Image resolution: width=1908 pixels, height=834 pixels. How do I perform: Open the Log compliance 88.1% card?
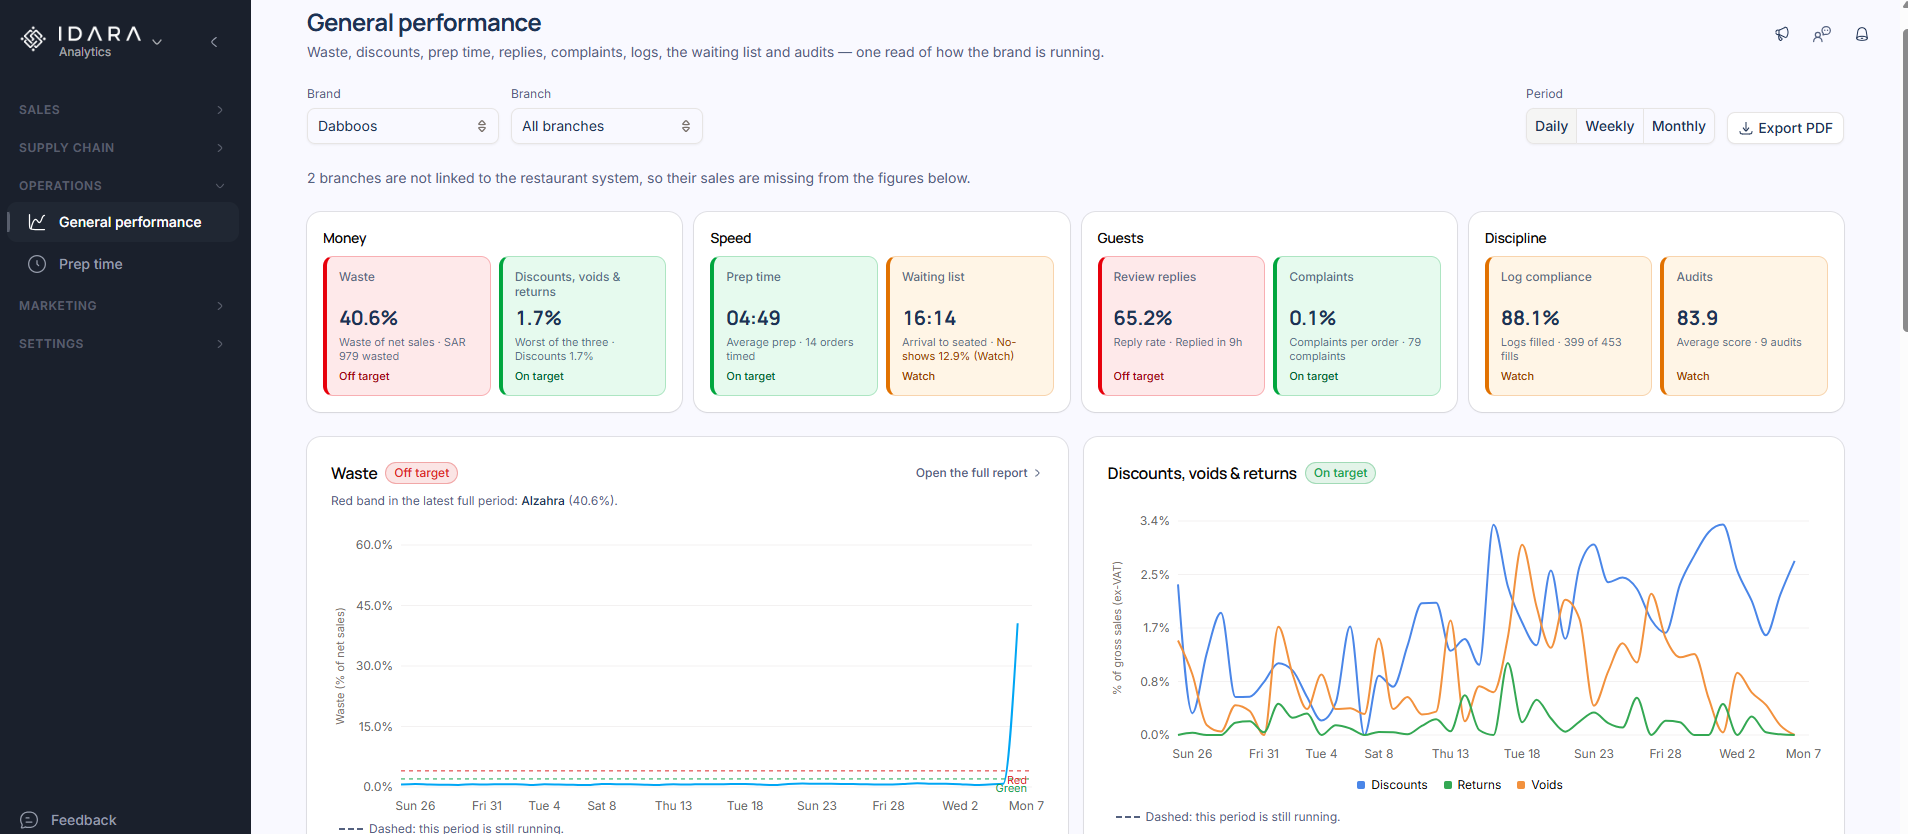point(1568,326)
